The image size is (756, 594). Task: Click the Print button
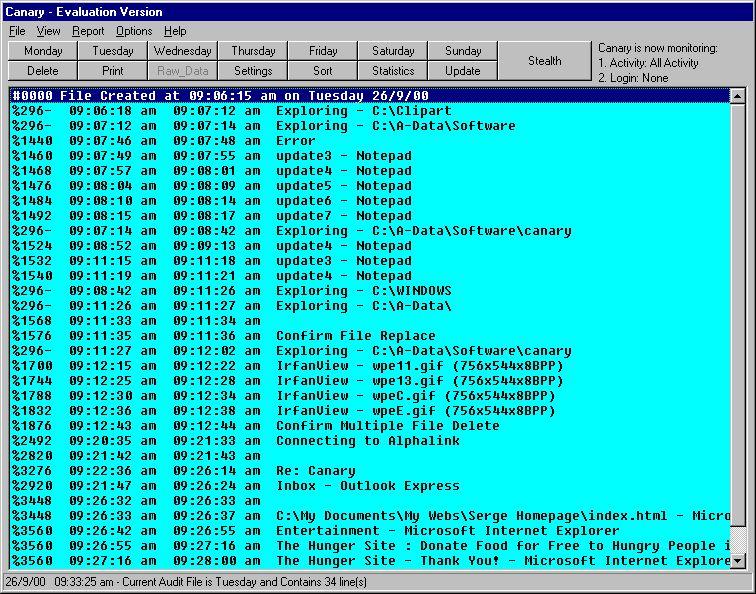click(x=113, y=71)
